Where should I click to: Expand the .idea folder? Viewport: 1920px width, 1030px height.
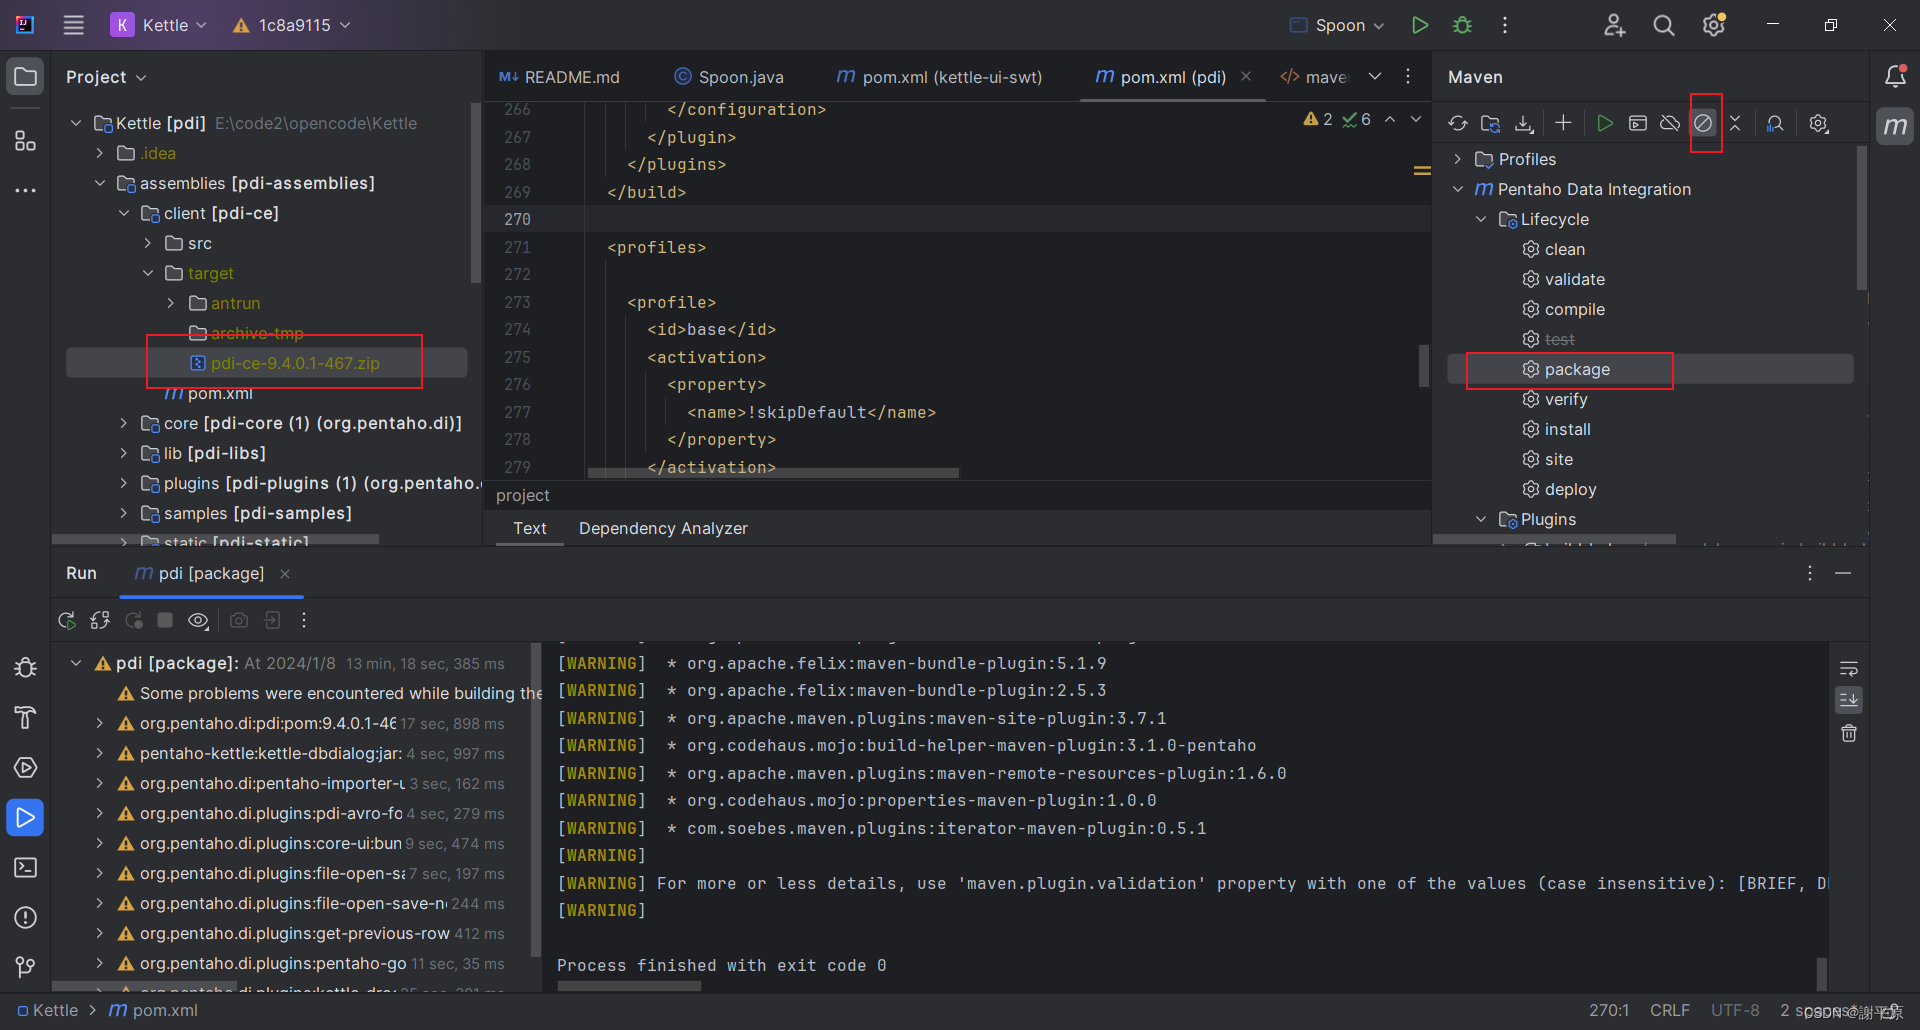99,153
